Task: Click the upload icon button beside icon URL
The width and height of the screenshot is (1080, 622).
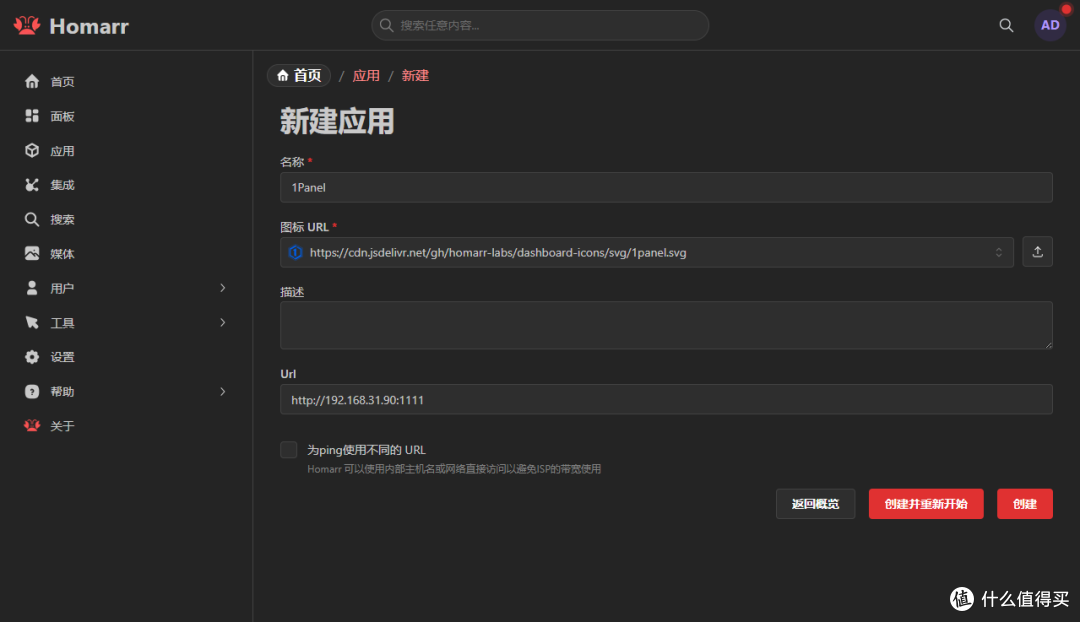Action: click(1037, 252)
